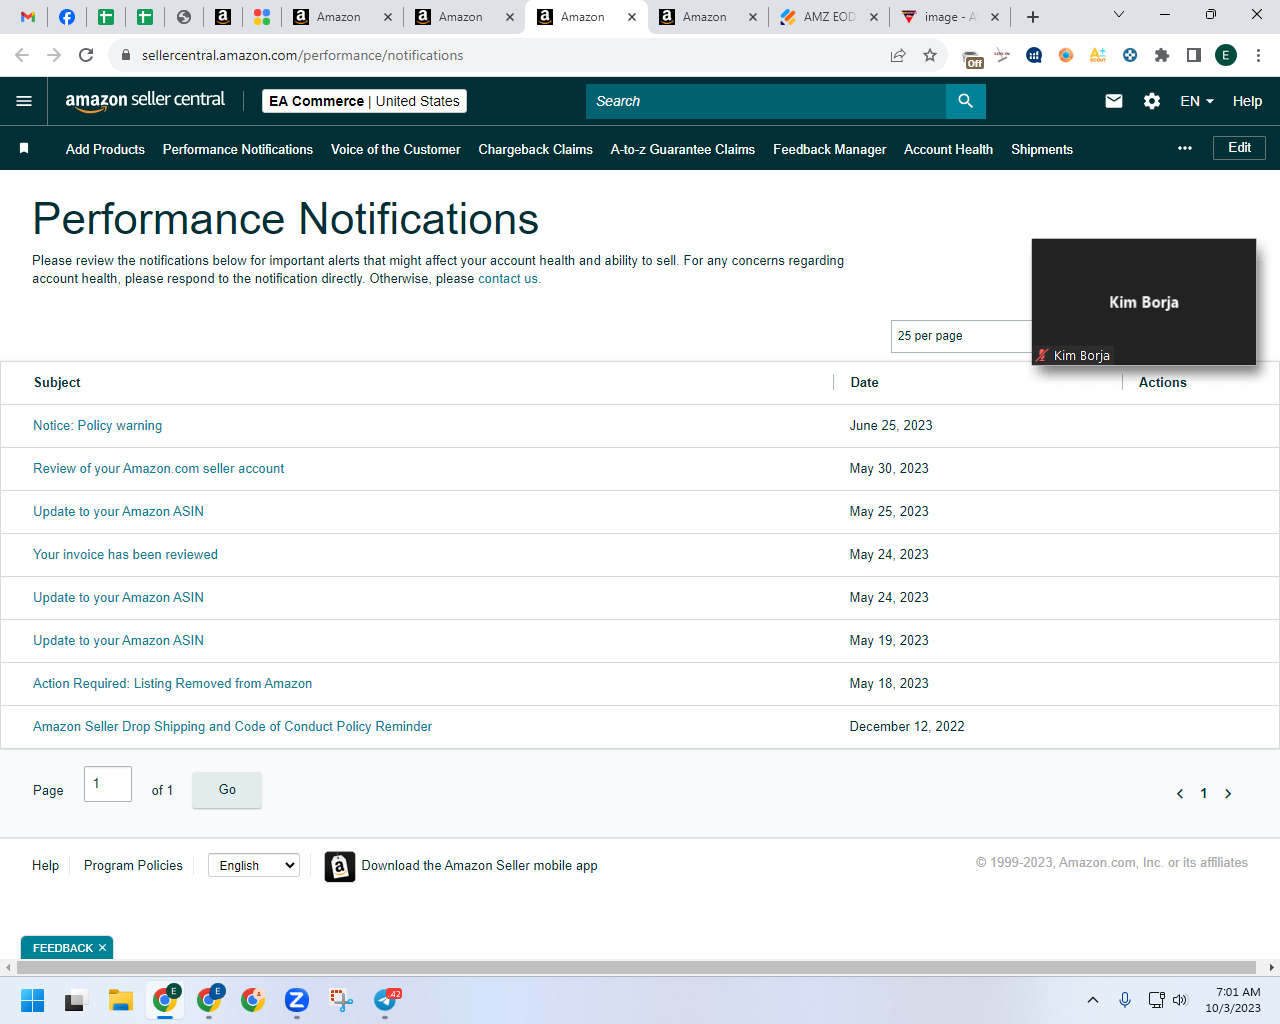Screen dimensions: 1280x1024
Task: Show hidden system tray icons
Action: click(1093, 1000)
